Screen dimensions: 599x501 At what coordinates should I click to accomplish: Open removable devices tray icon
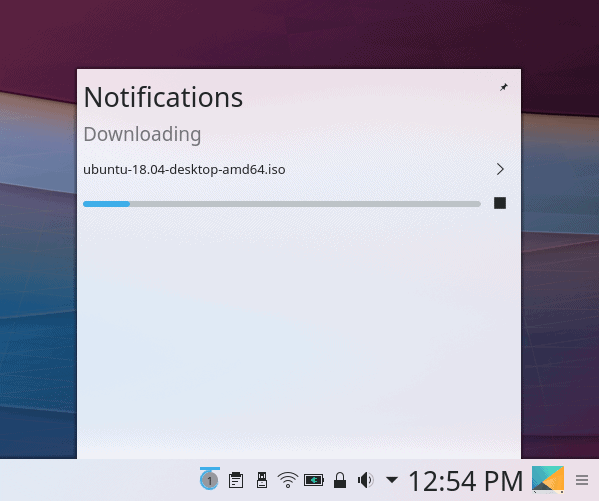(262, 480)
